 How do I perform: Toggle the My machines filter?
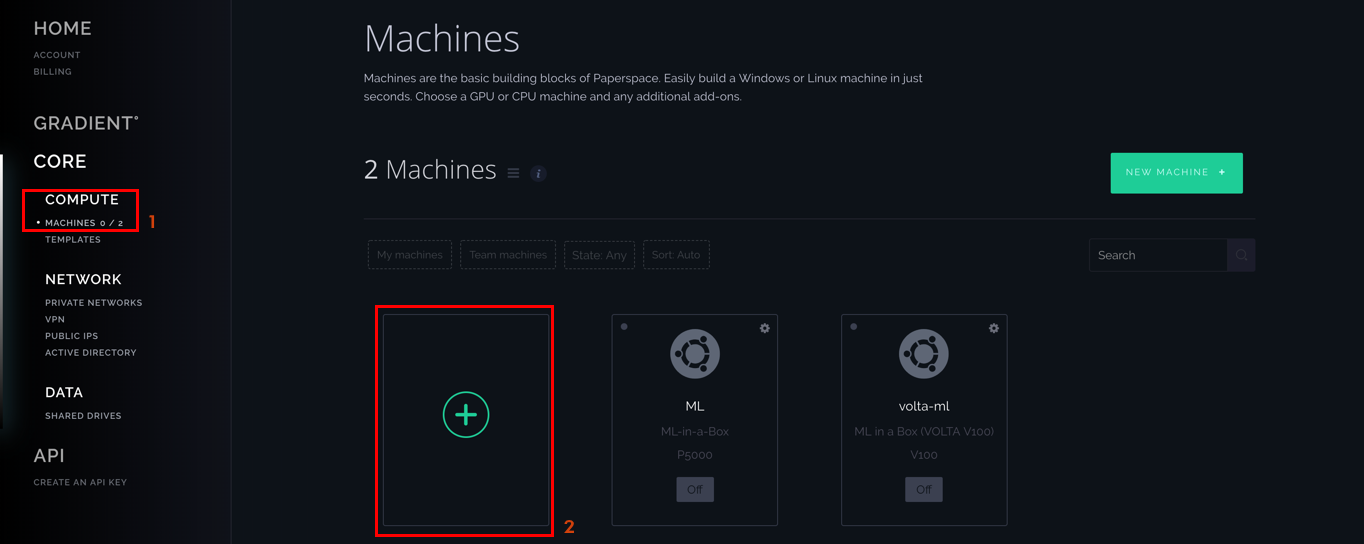(410, 255)
